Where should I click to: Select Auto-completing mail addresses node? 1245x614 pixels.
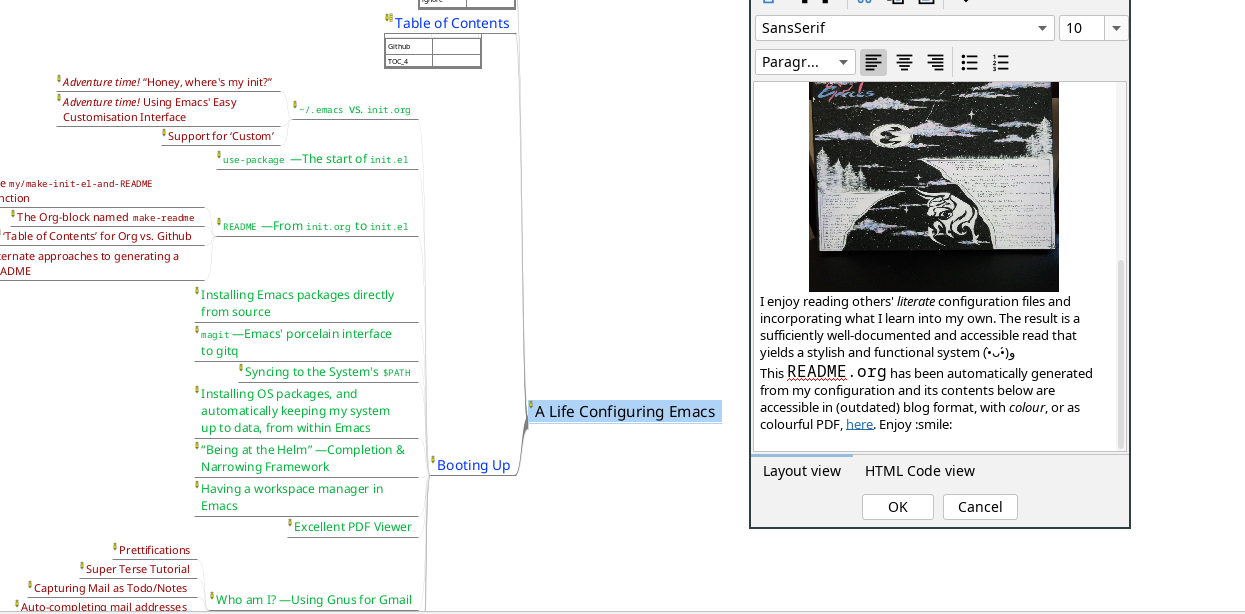(x=104, y=607)
